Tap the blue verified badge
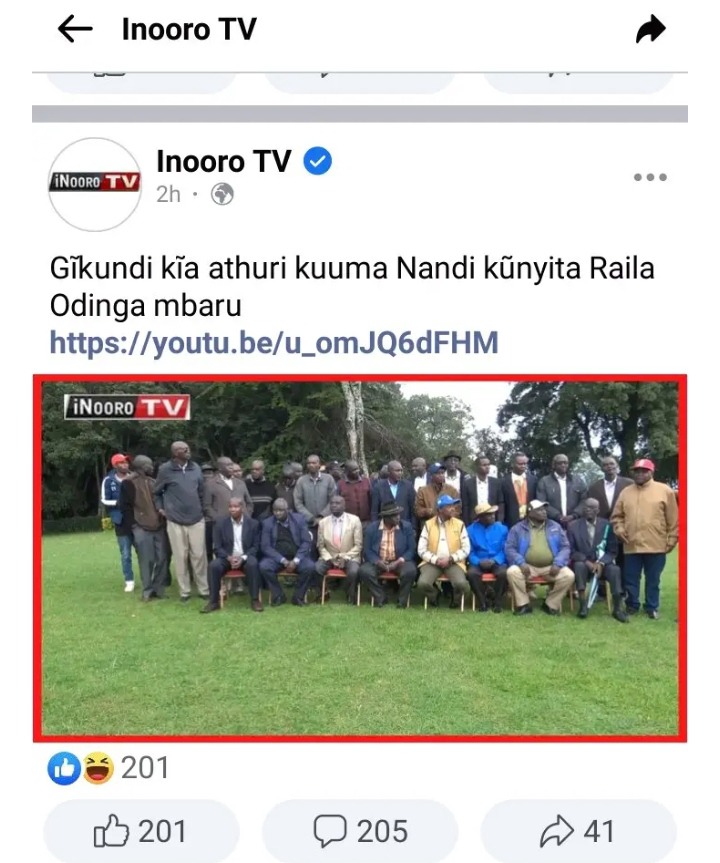720x863 pixels. (x=318, y=161)
